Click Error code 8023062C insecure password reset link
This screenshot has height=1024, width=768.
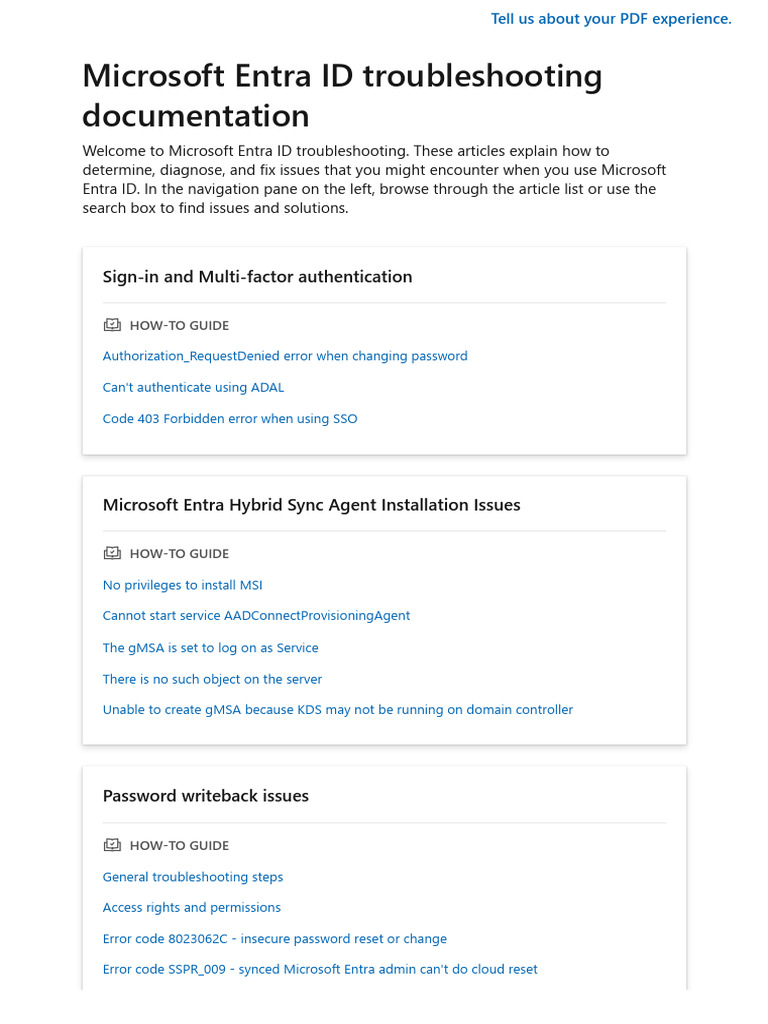click(x=275, y=939)
